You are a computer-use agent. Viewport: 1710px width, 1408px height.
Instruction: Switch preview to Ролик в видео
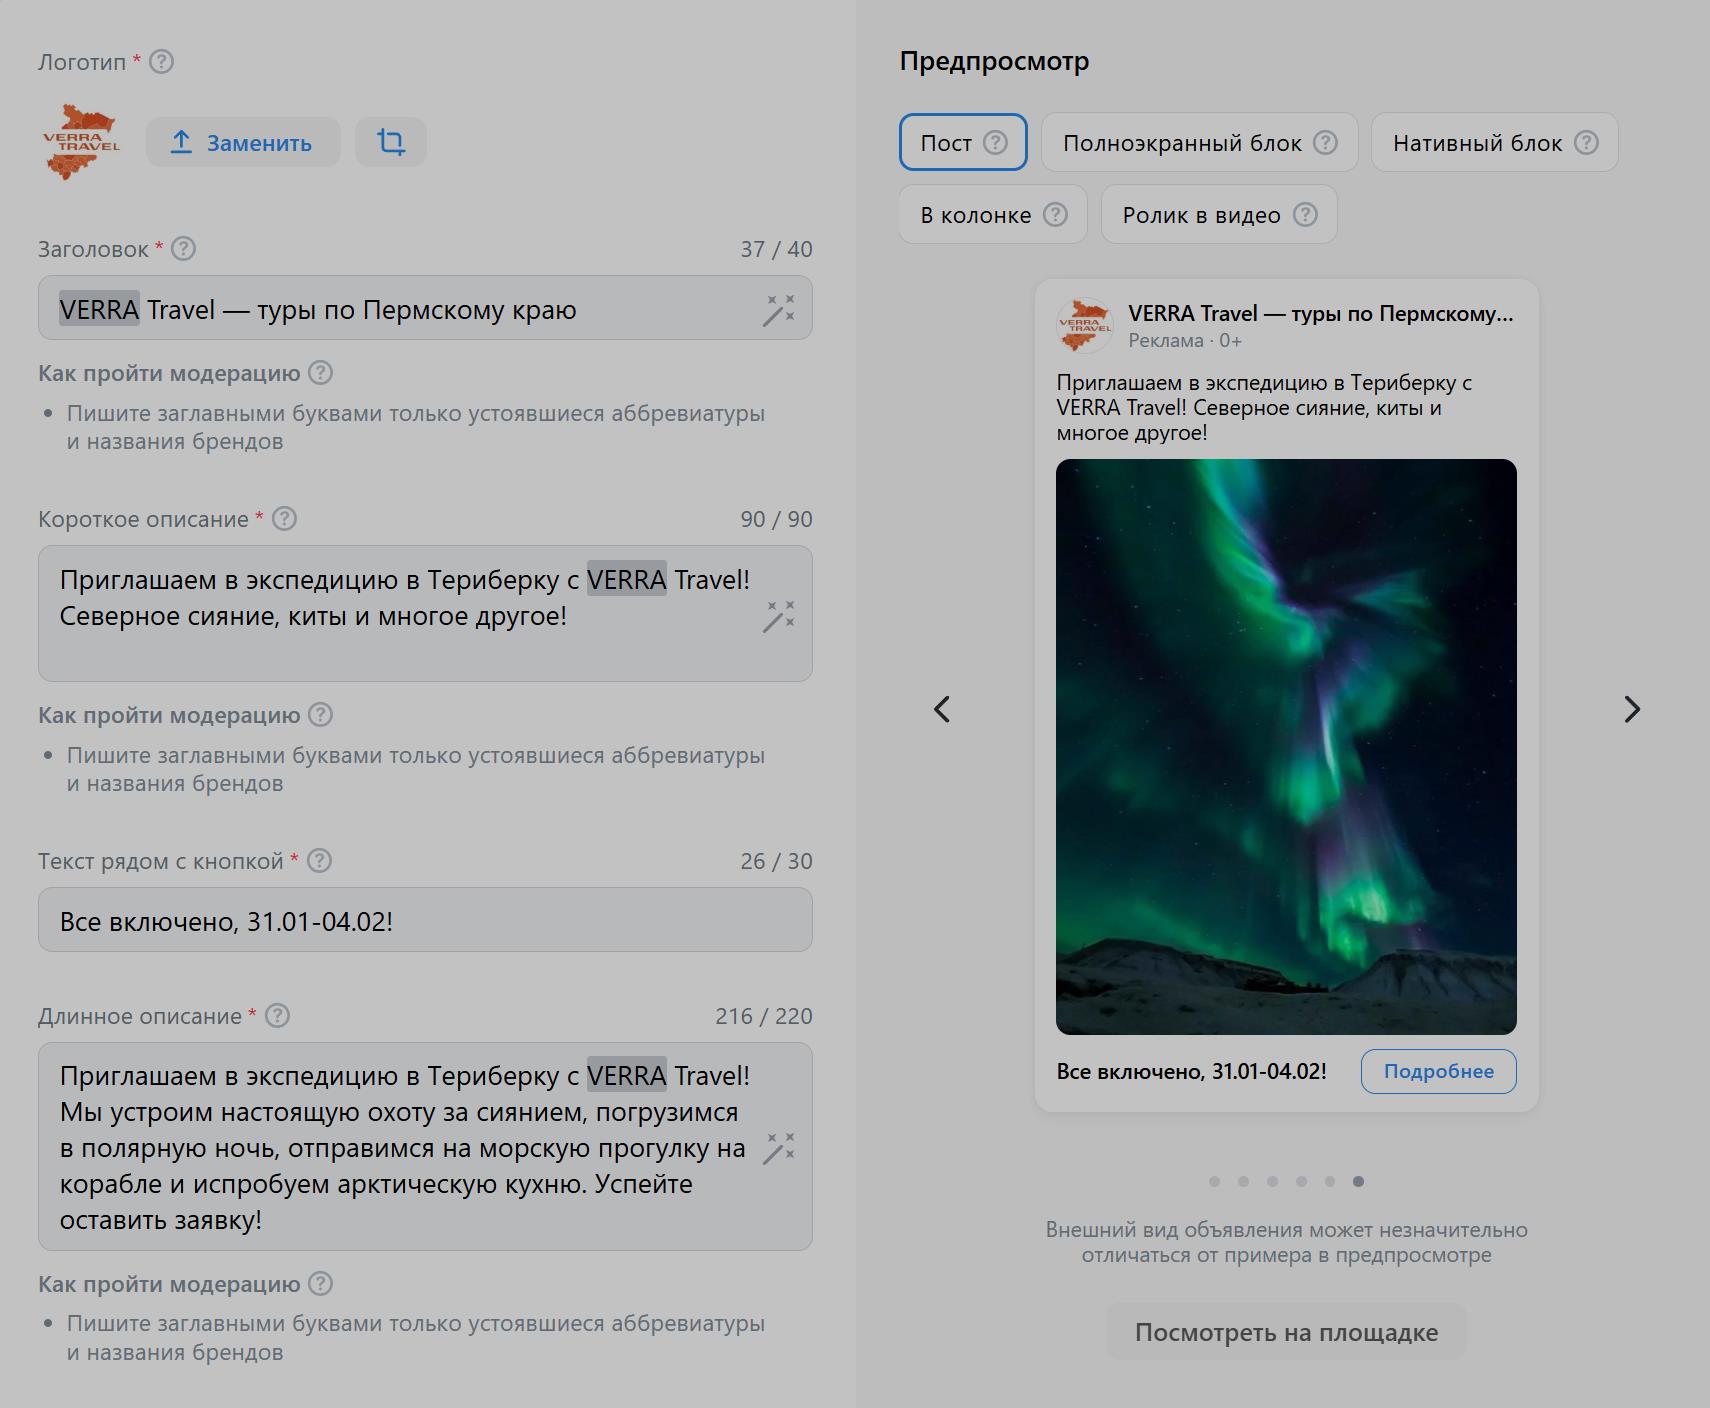(1219, 214)
